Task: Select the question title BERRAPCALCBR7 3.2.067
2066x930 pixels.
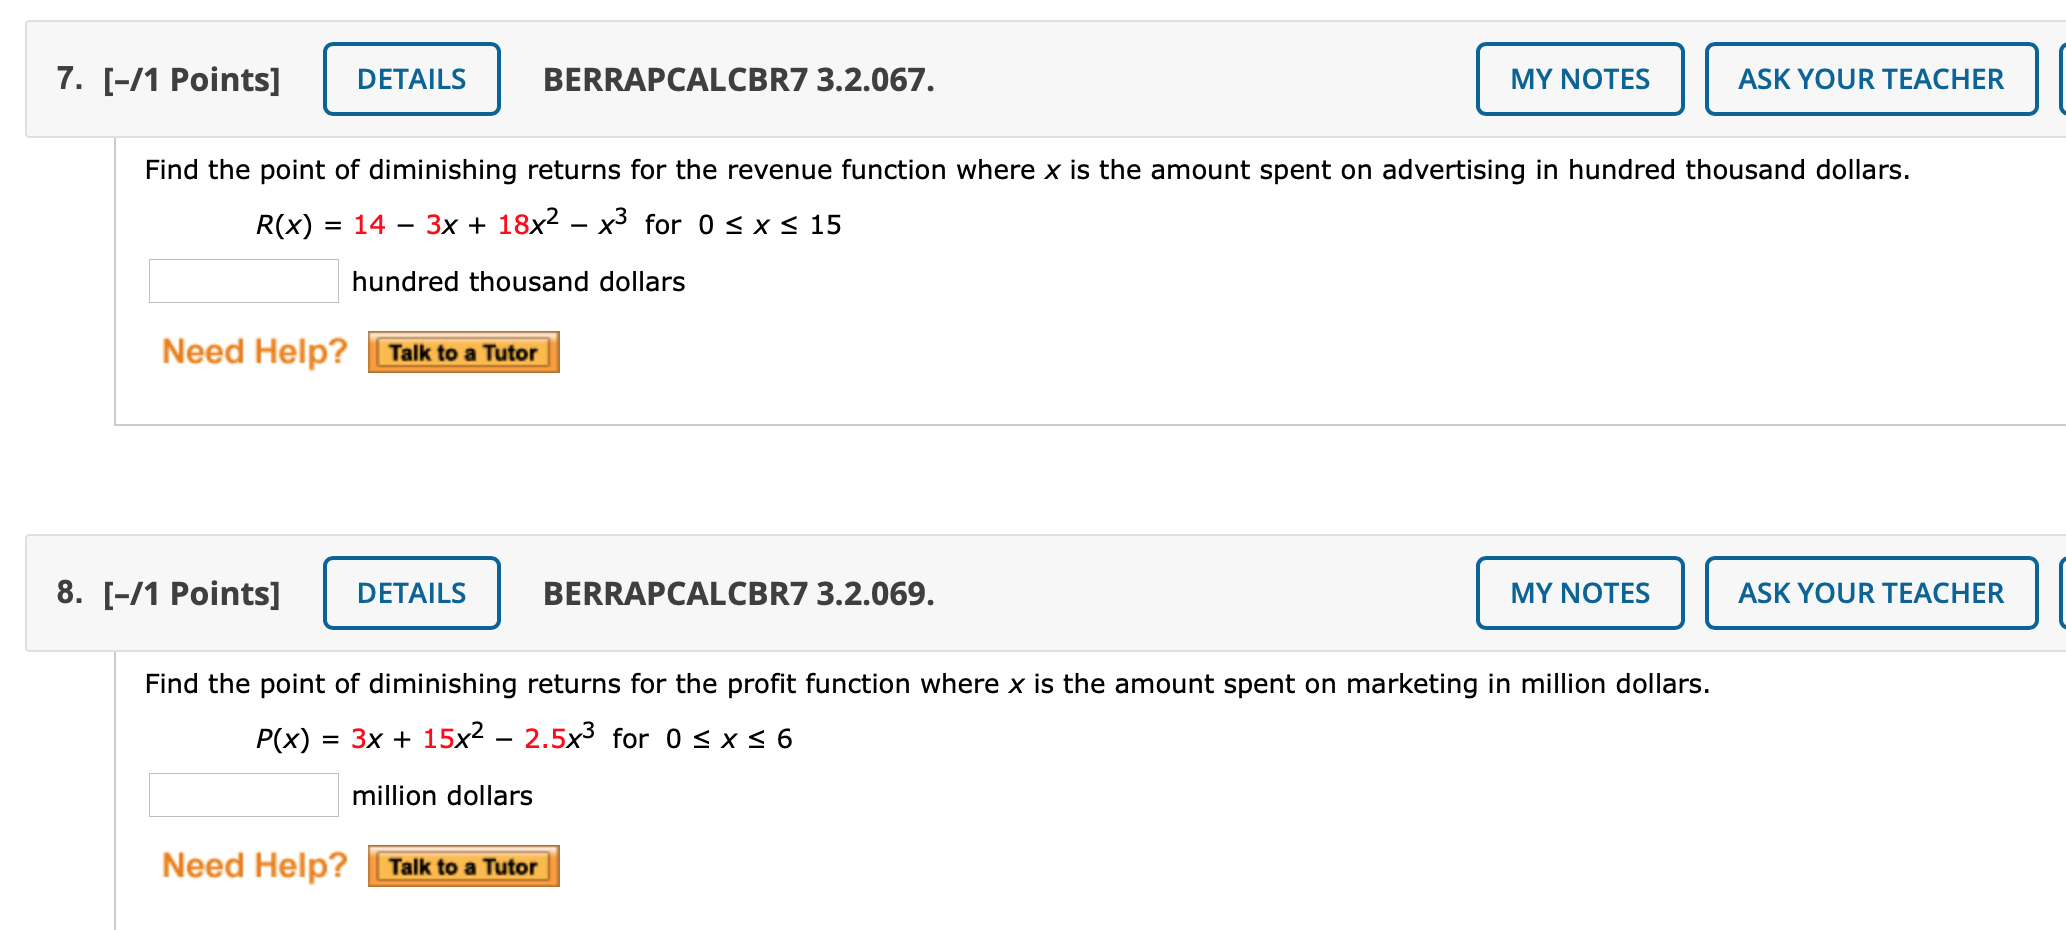Action: click(738, 79)
